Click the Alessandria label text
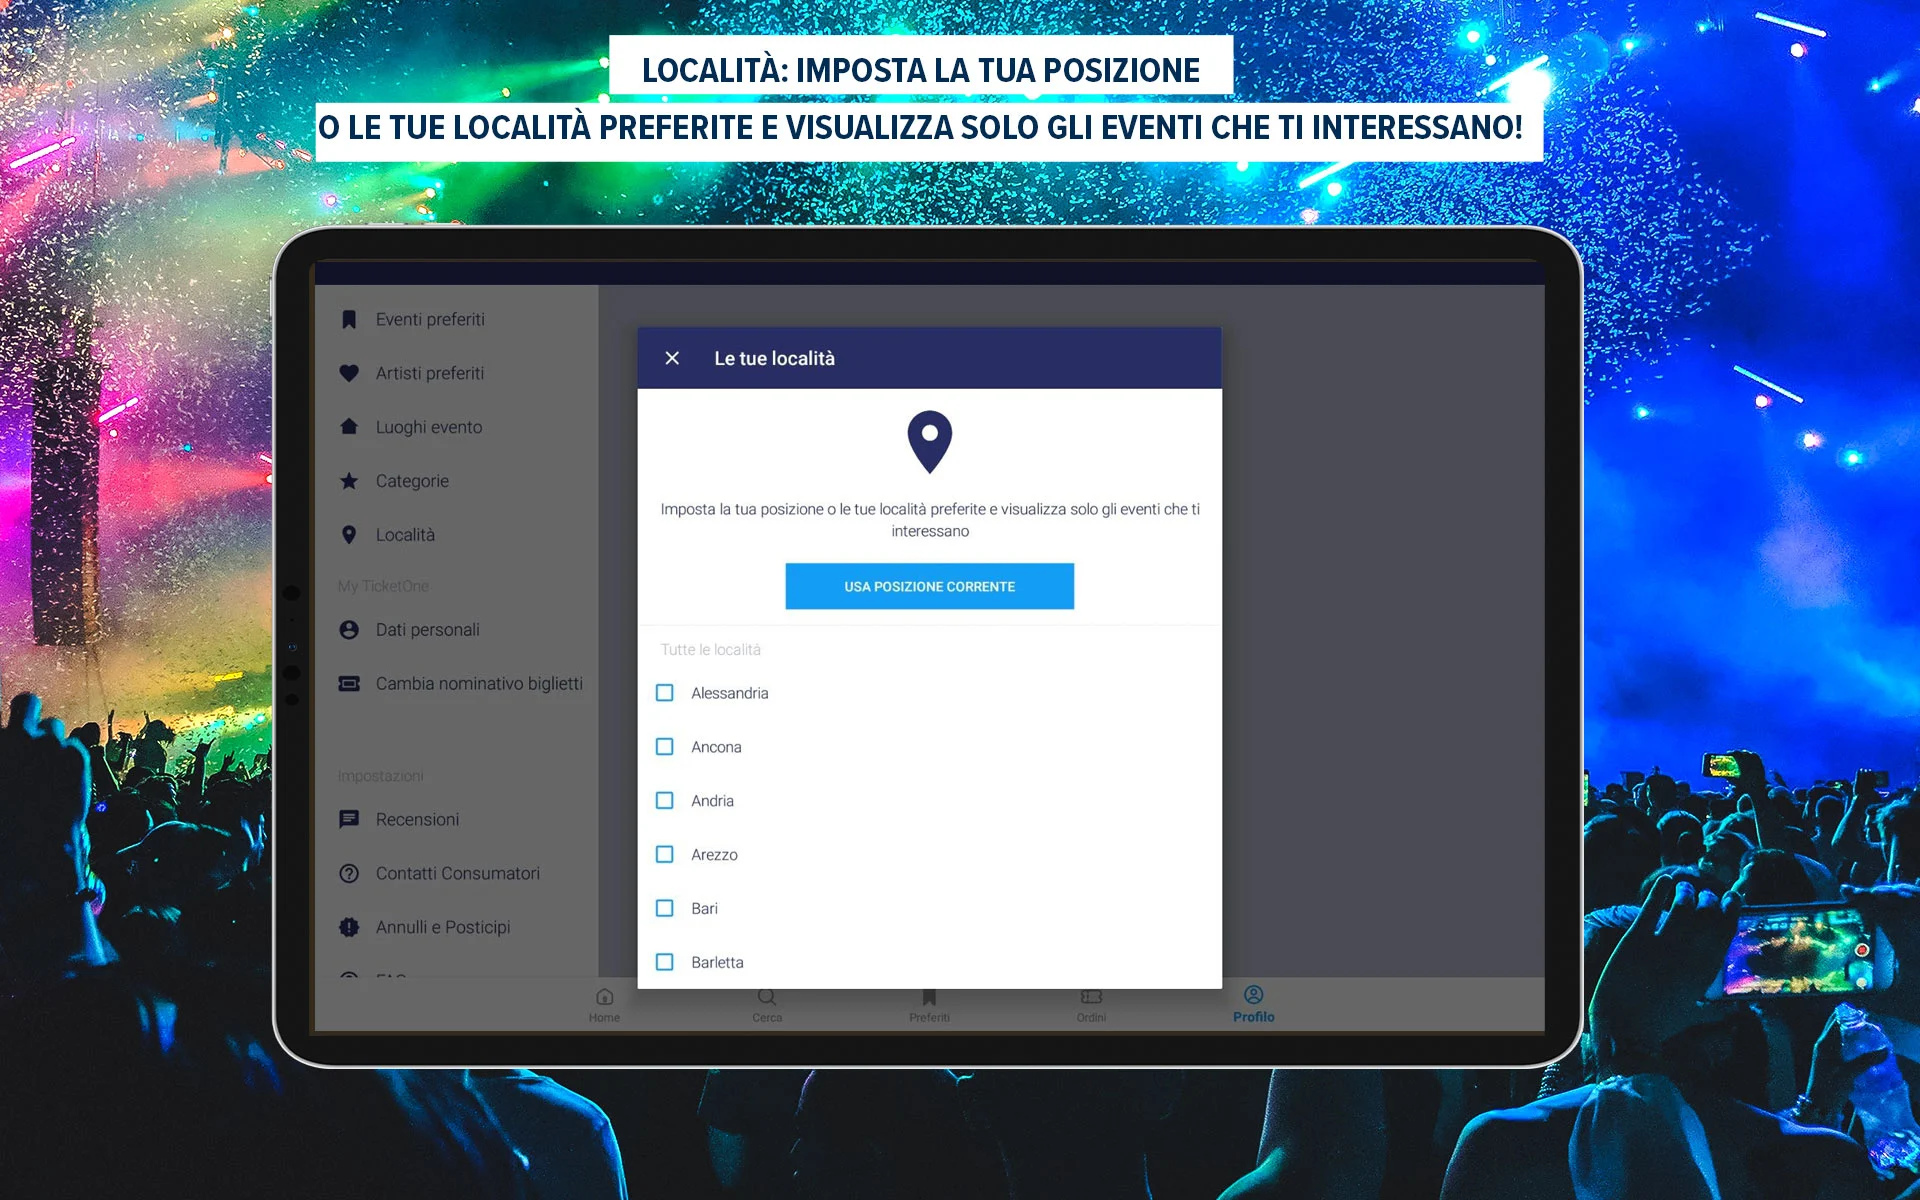Screen dimensions: 1920x1200 [x=729, y=693]
